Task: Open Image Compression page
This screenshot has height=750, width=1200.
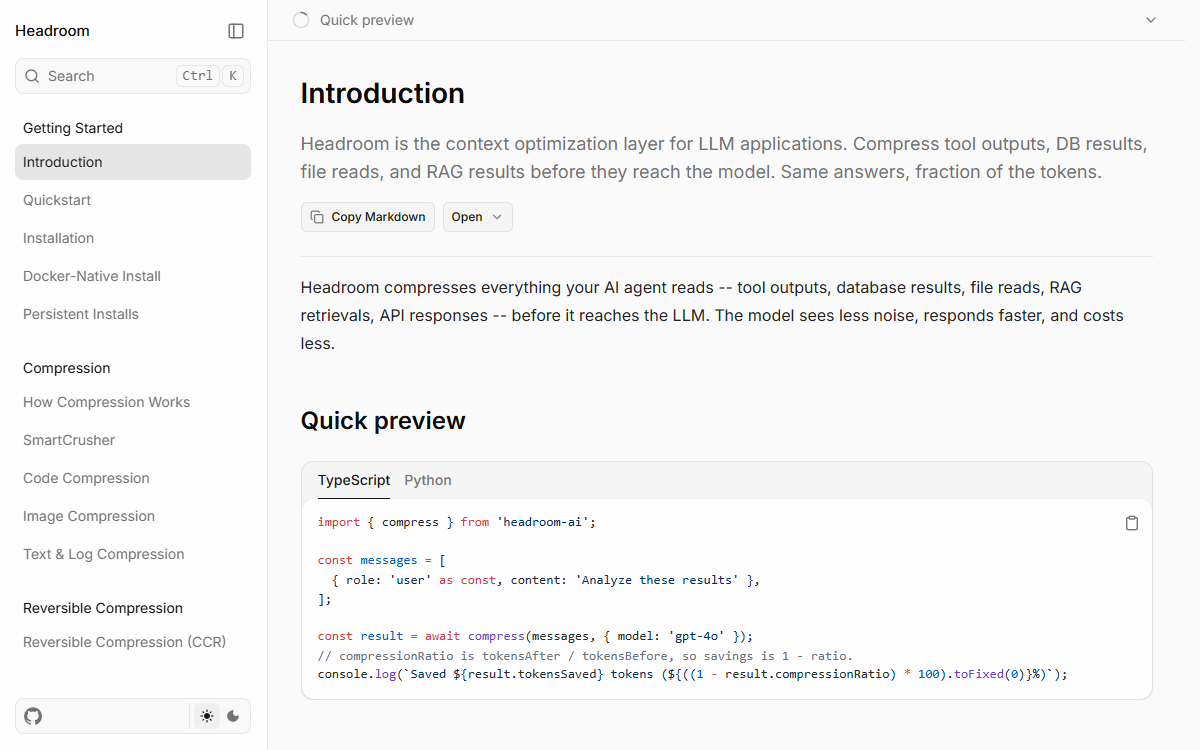Action: click(x=133, y=516)
